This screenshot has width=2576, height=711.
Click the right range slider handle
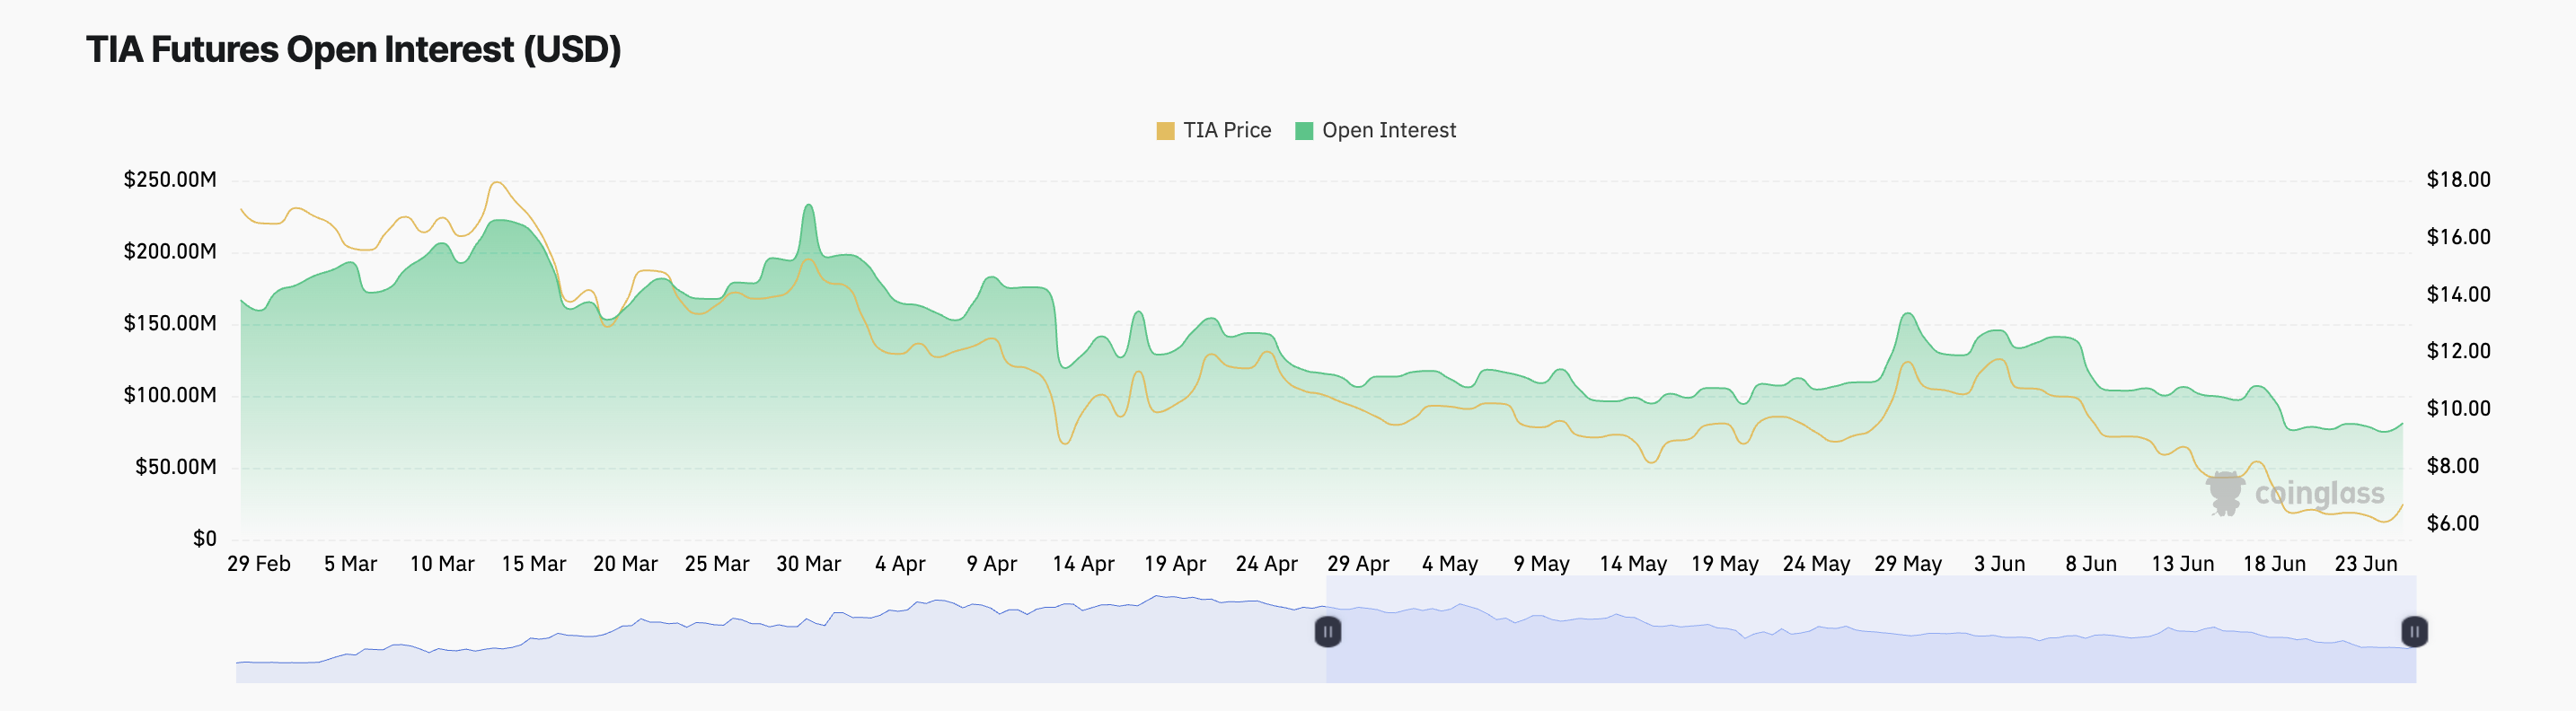pyautogui.click(x=2414, y=632)
